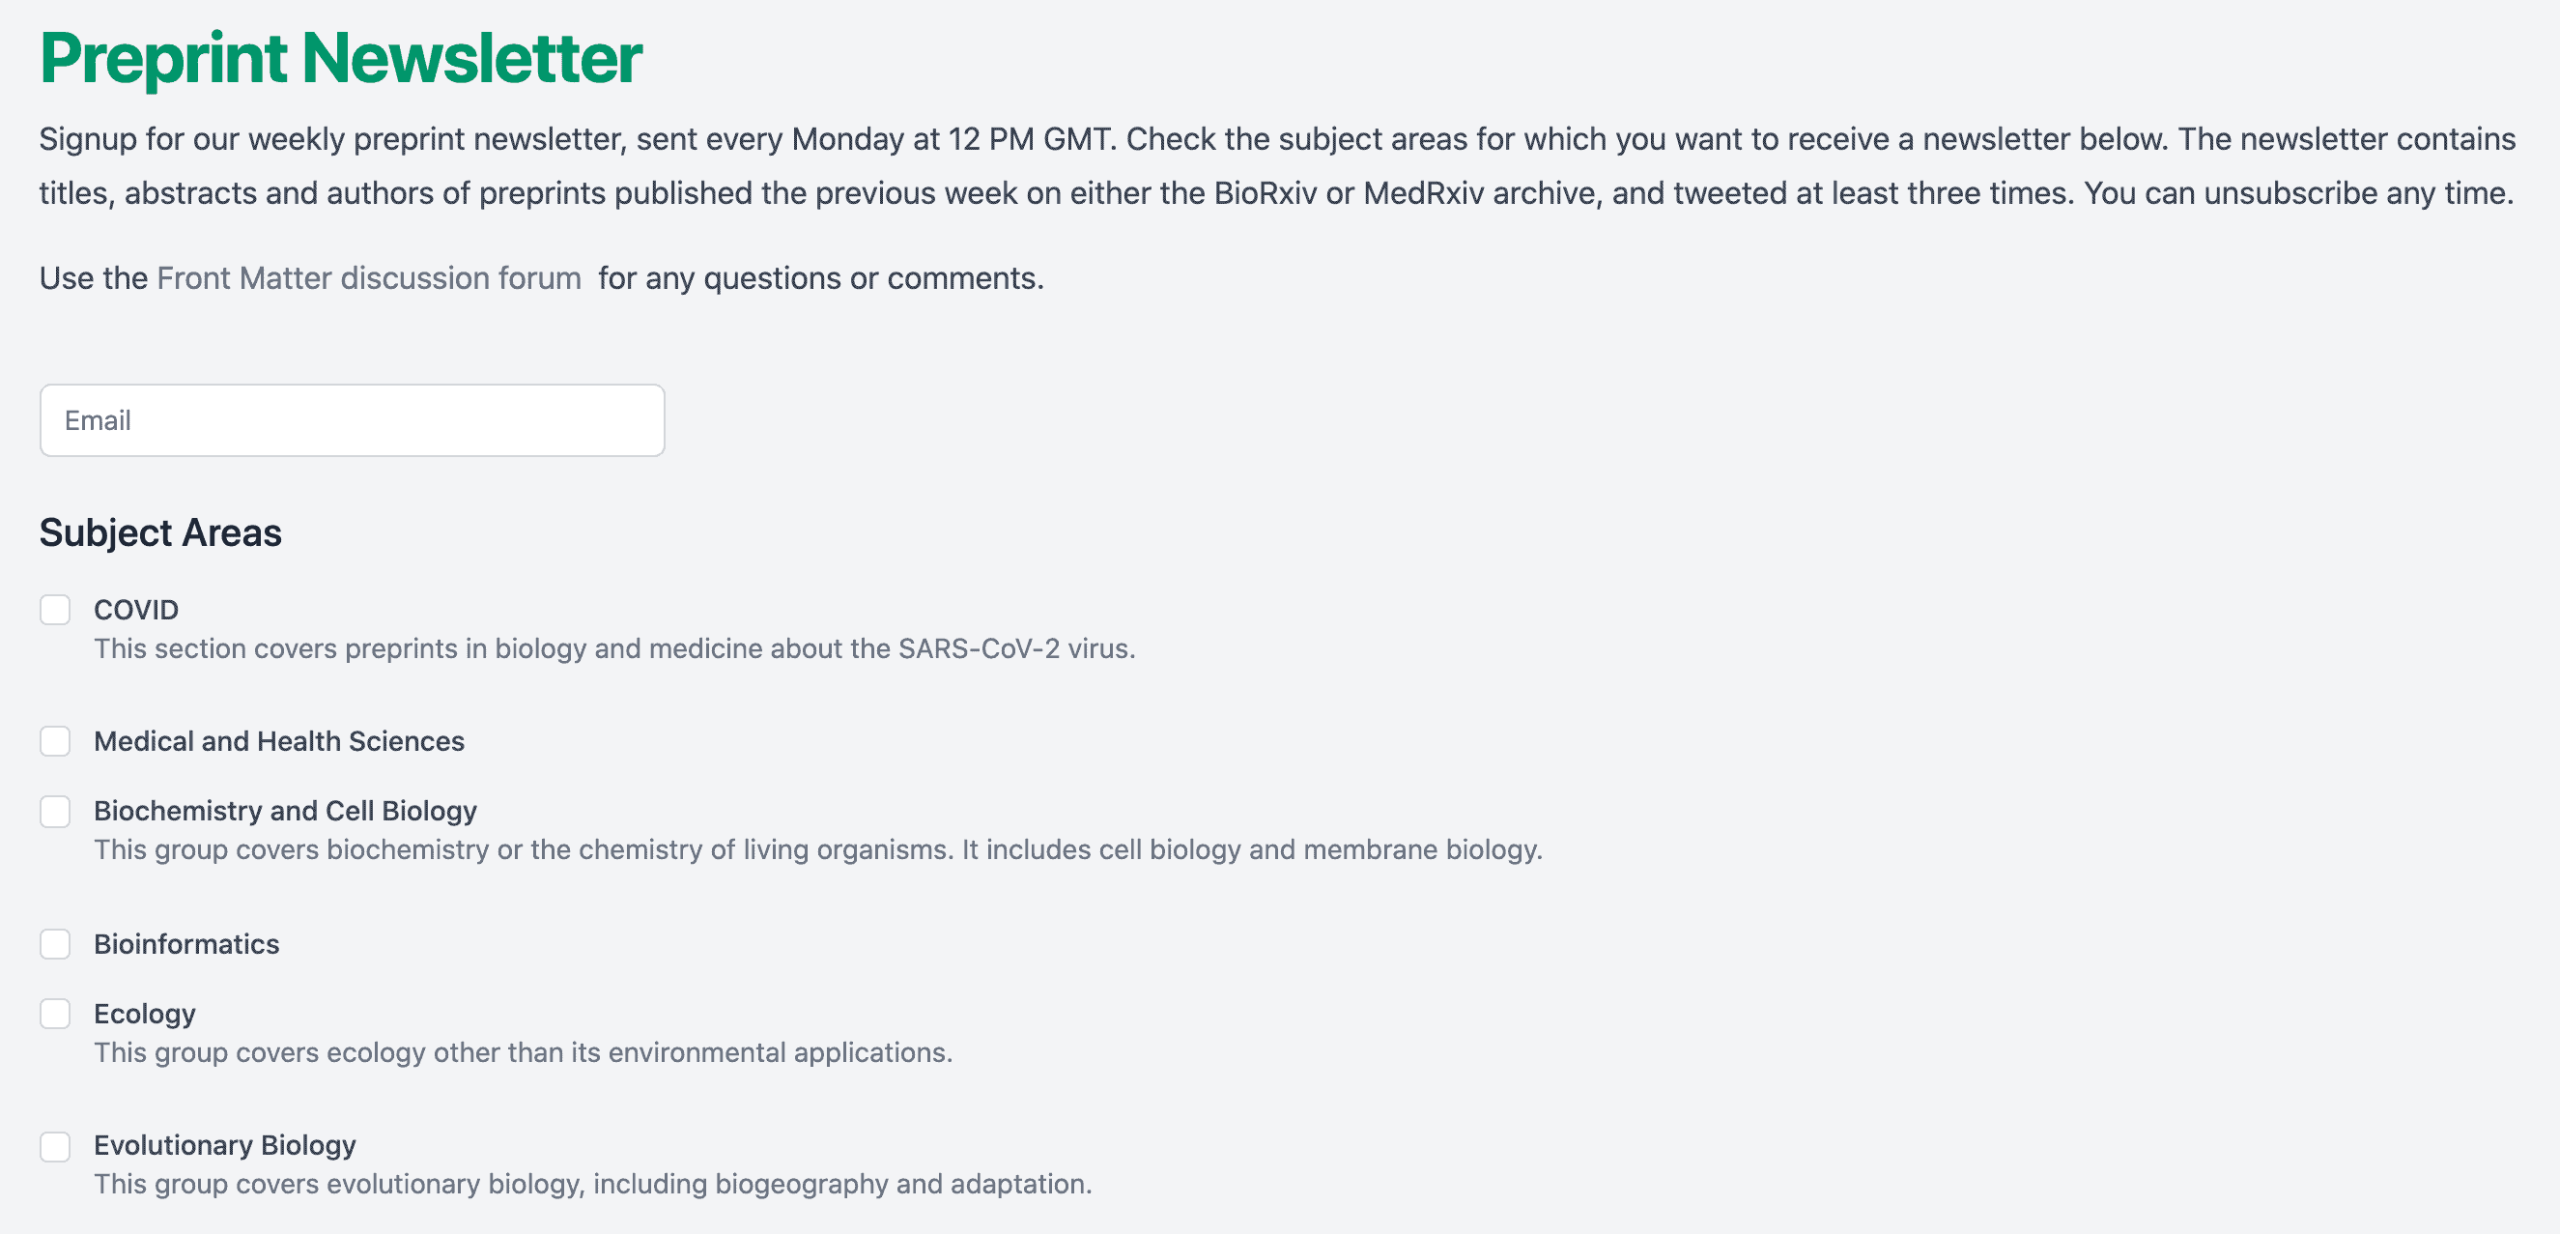Click the Email input field

coord(352,420)
